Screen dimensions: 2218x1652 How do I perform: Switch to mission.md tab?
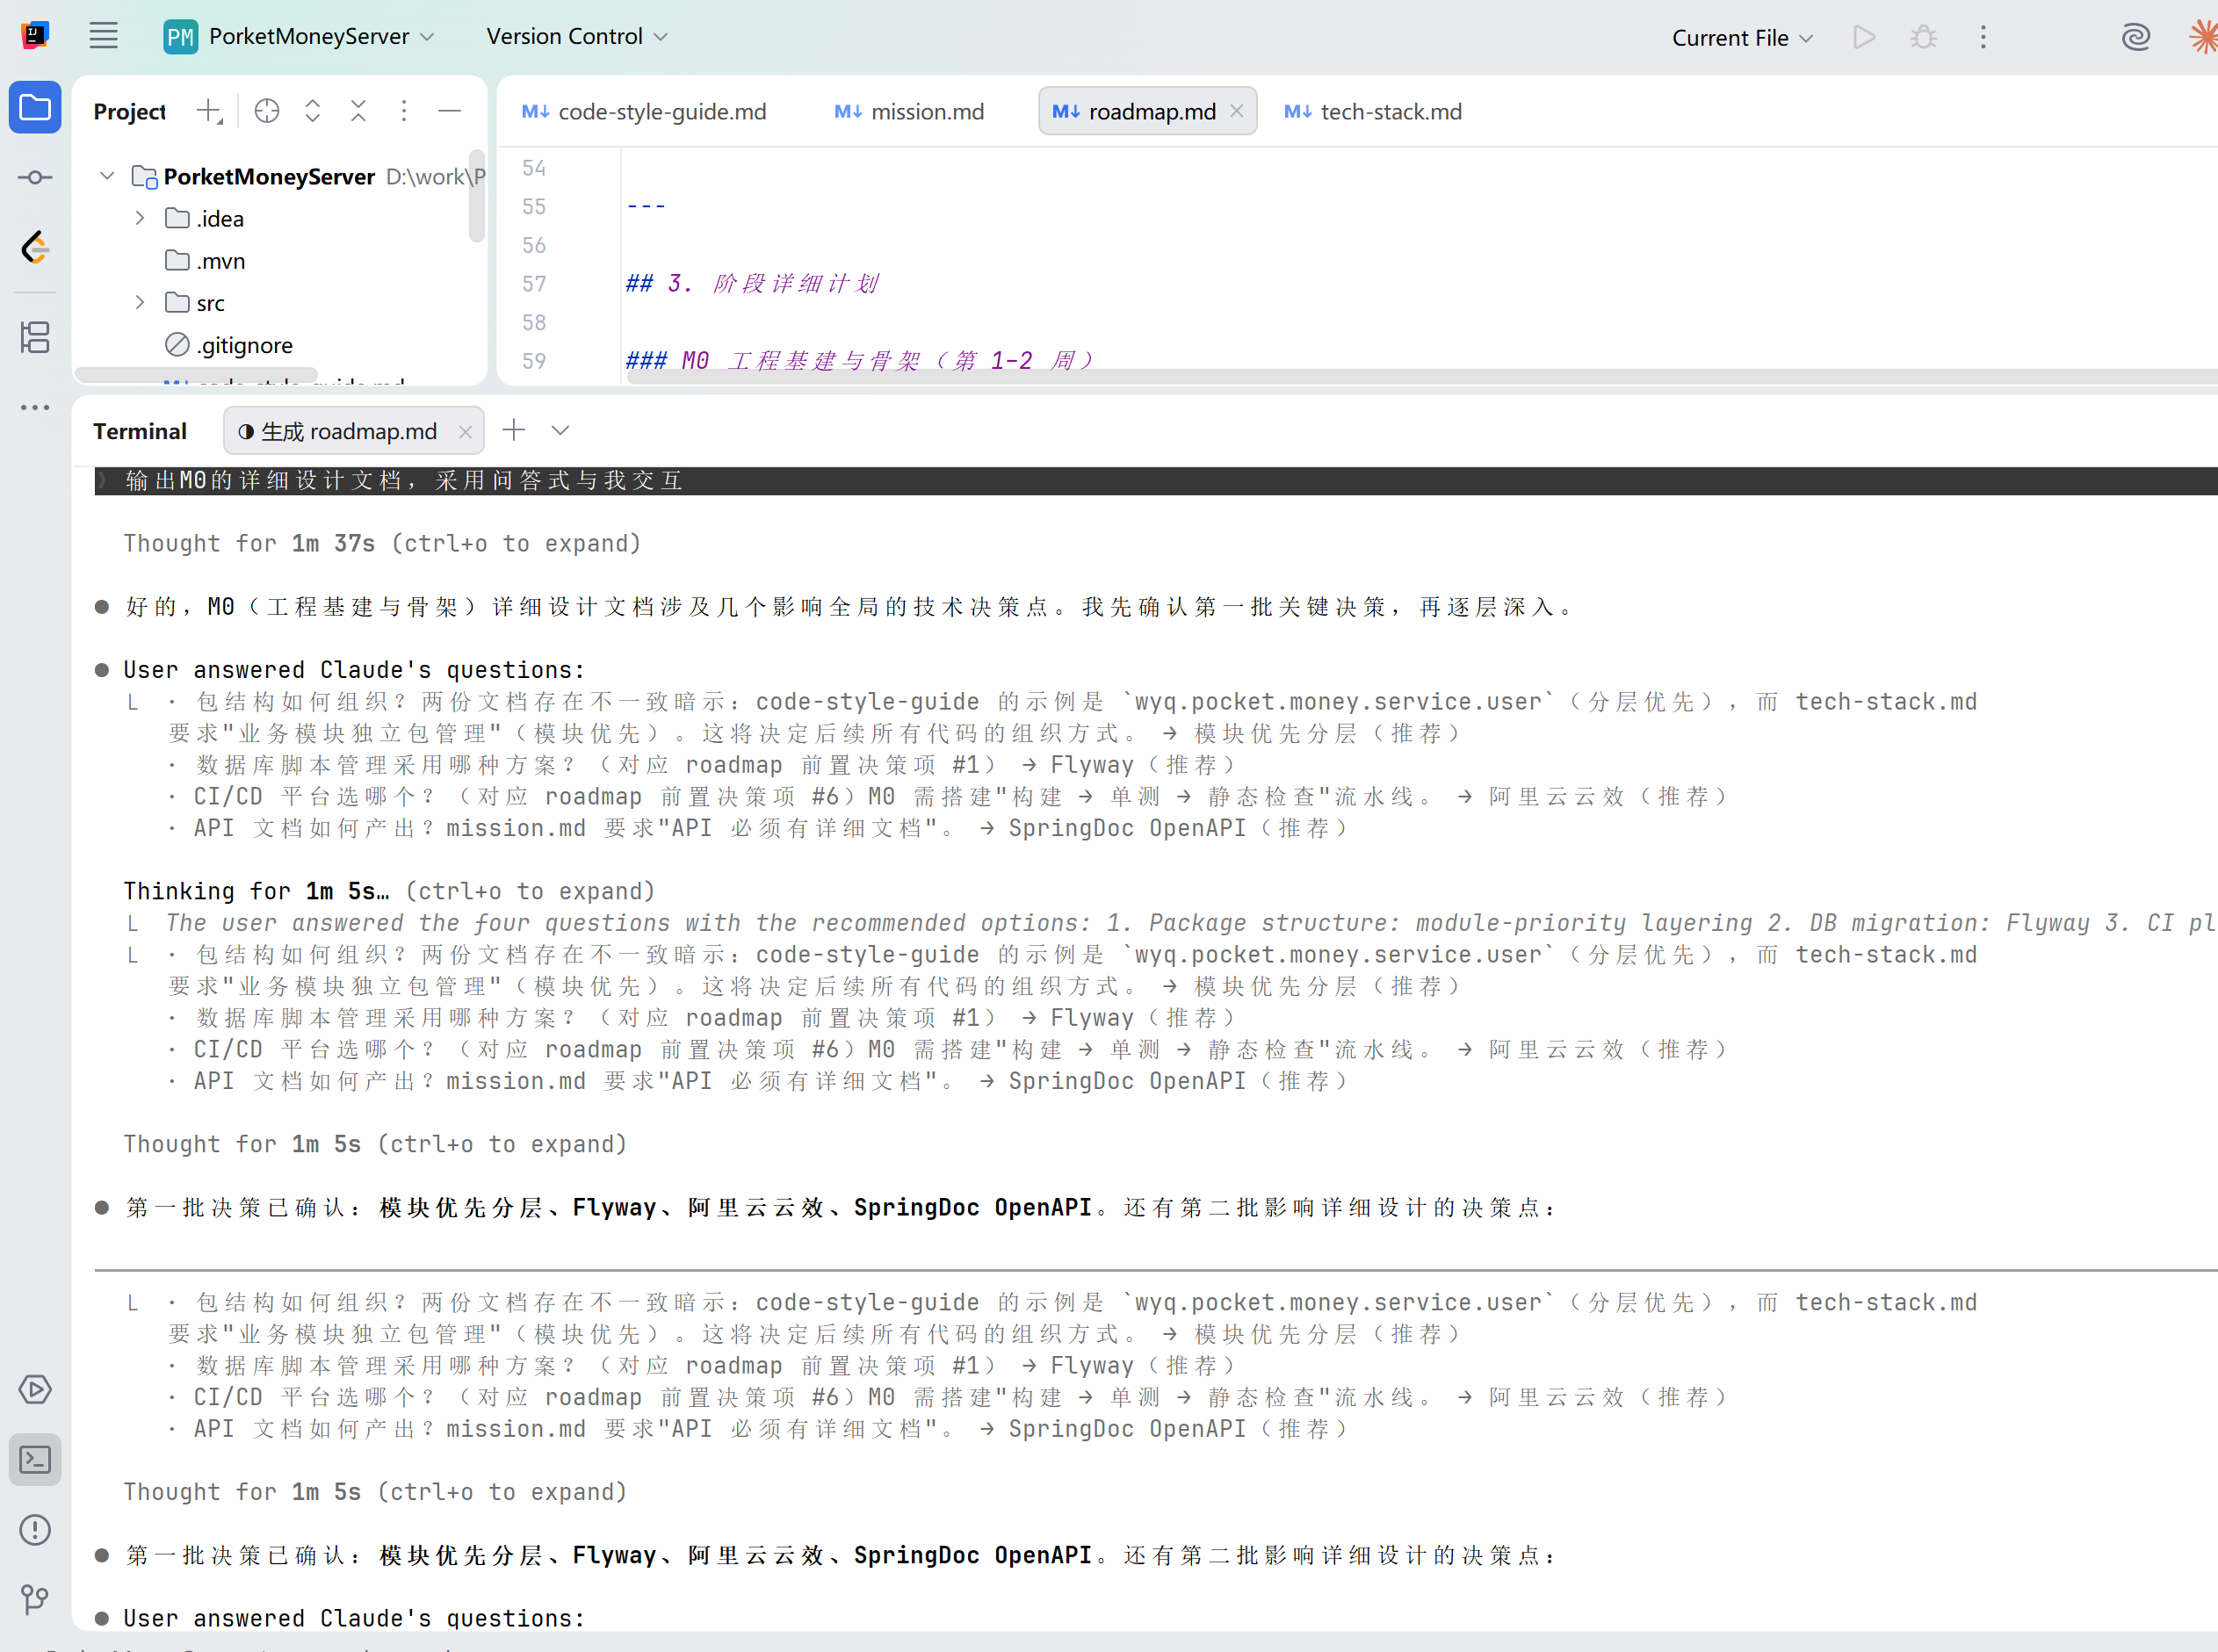pyautogui.click(x=909, y=111)
